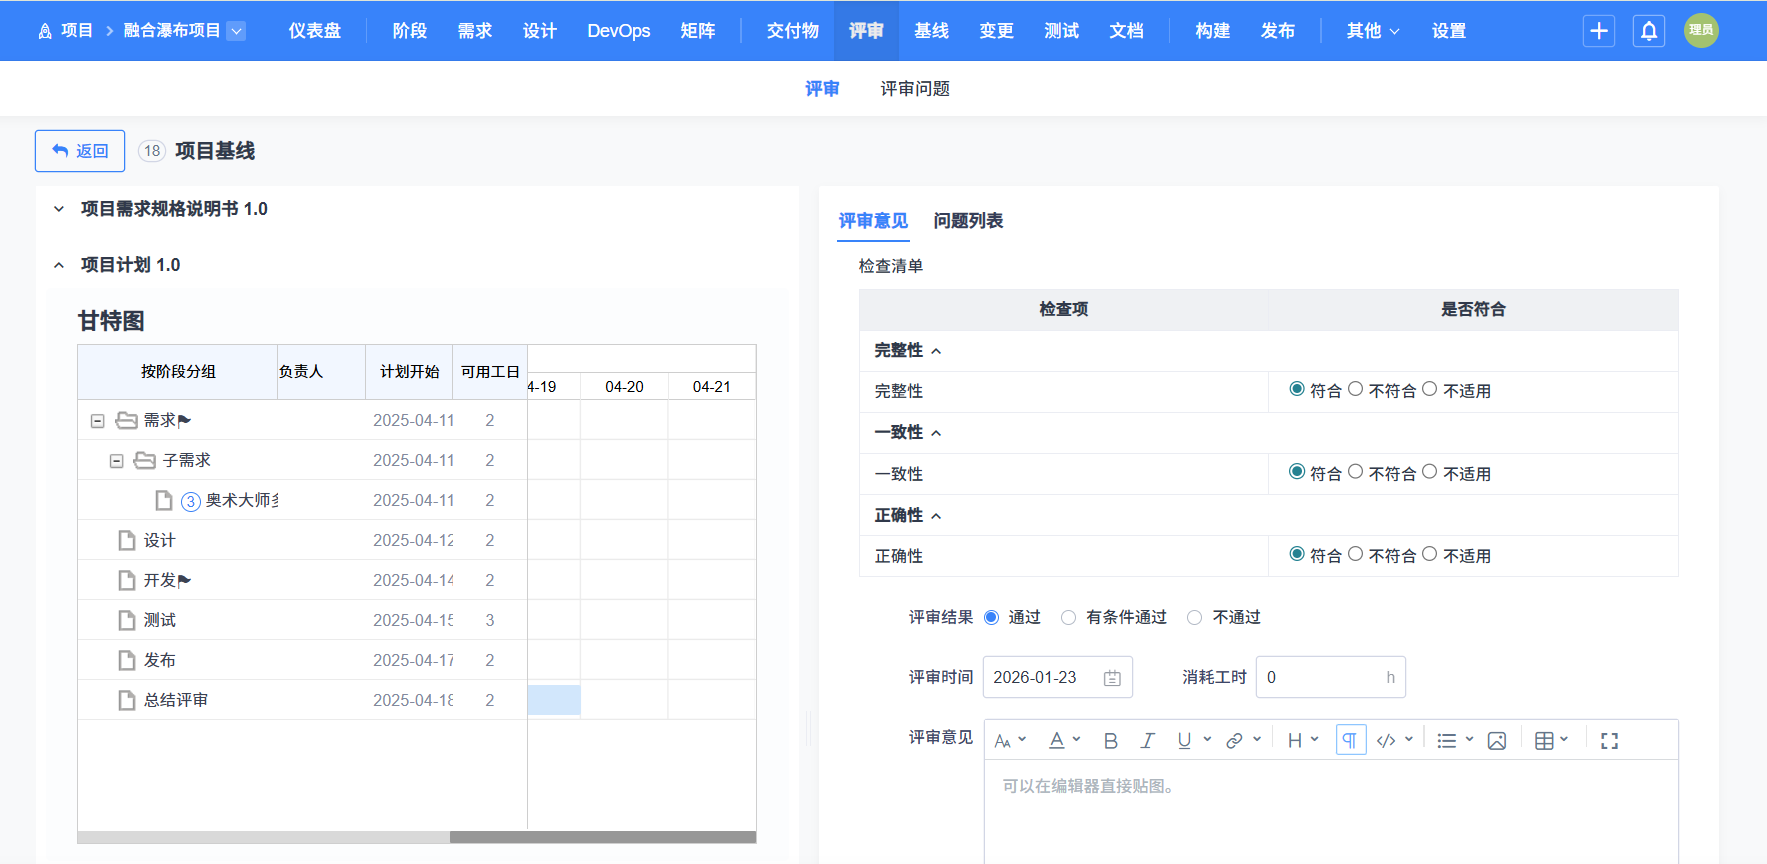Open calendar icon in review time field
Image resolution: width=1767 pixels, height=864 pixels.
[x=1112, y=678]
